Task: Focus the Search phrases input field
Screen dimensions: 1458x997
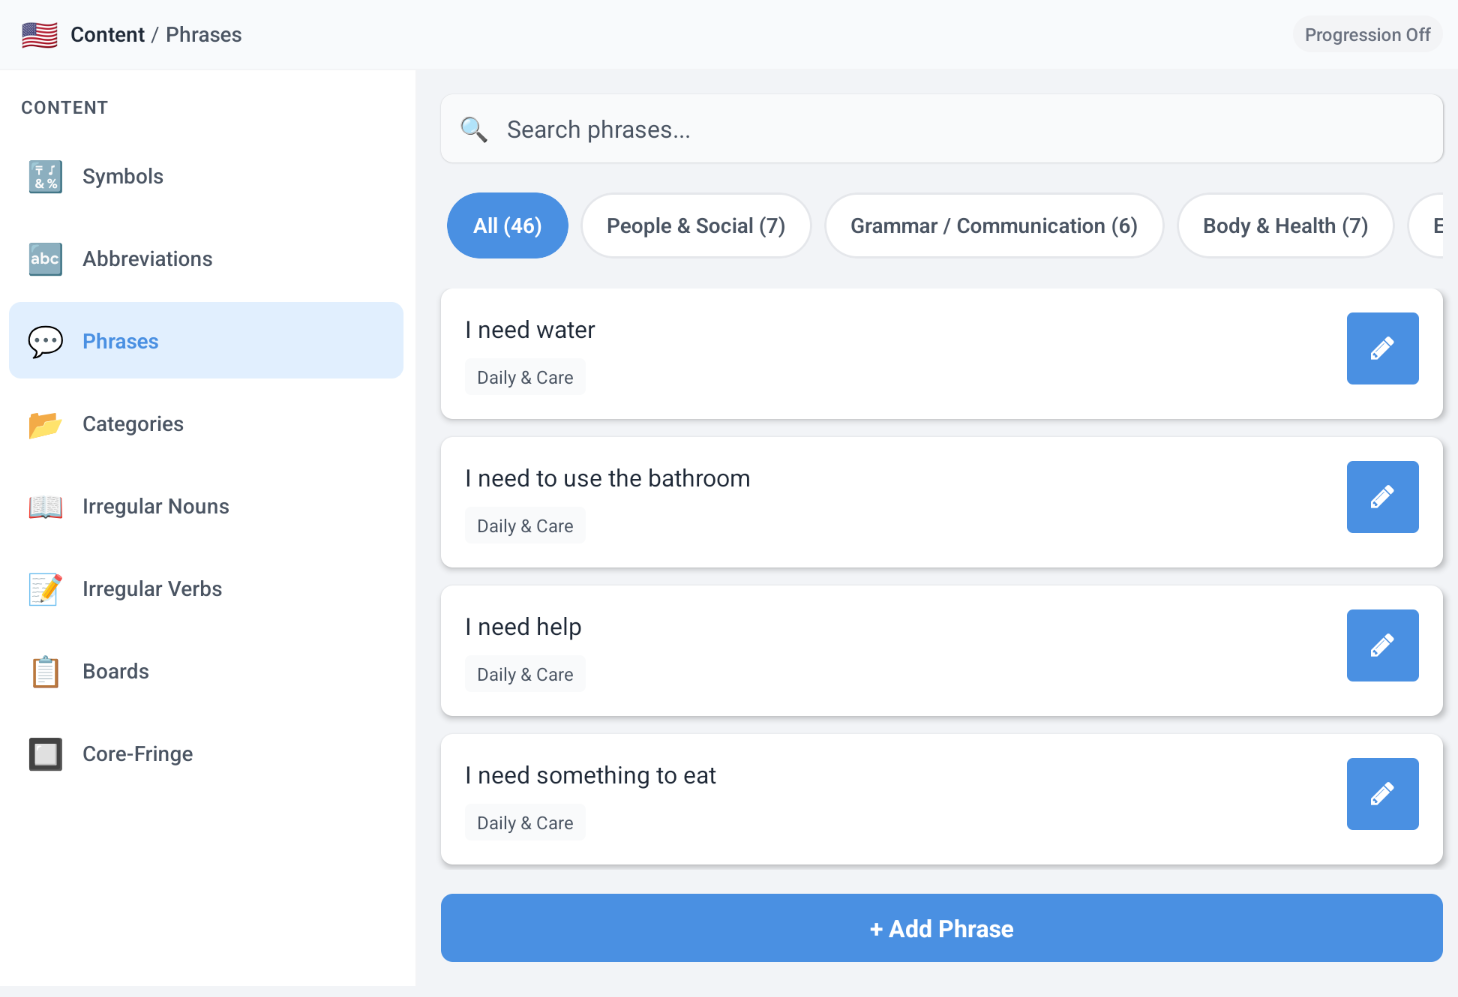Action: (940, 130)
